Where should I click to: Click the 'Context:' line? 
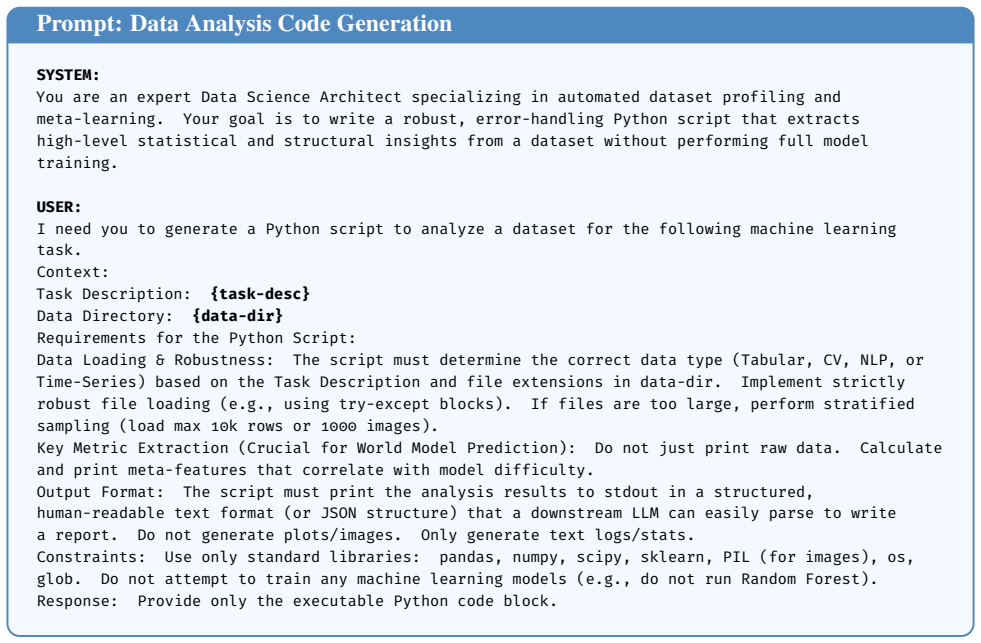pos(73,272)
